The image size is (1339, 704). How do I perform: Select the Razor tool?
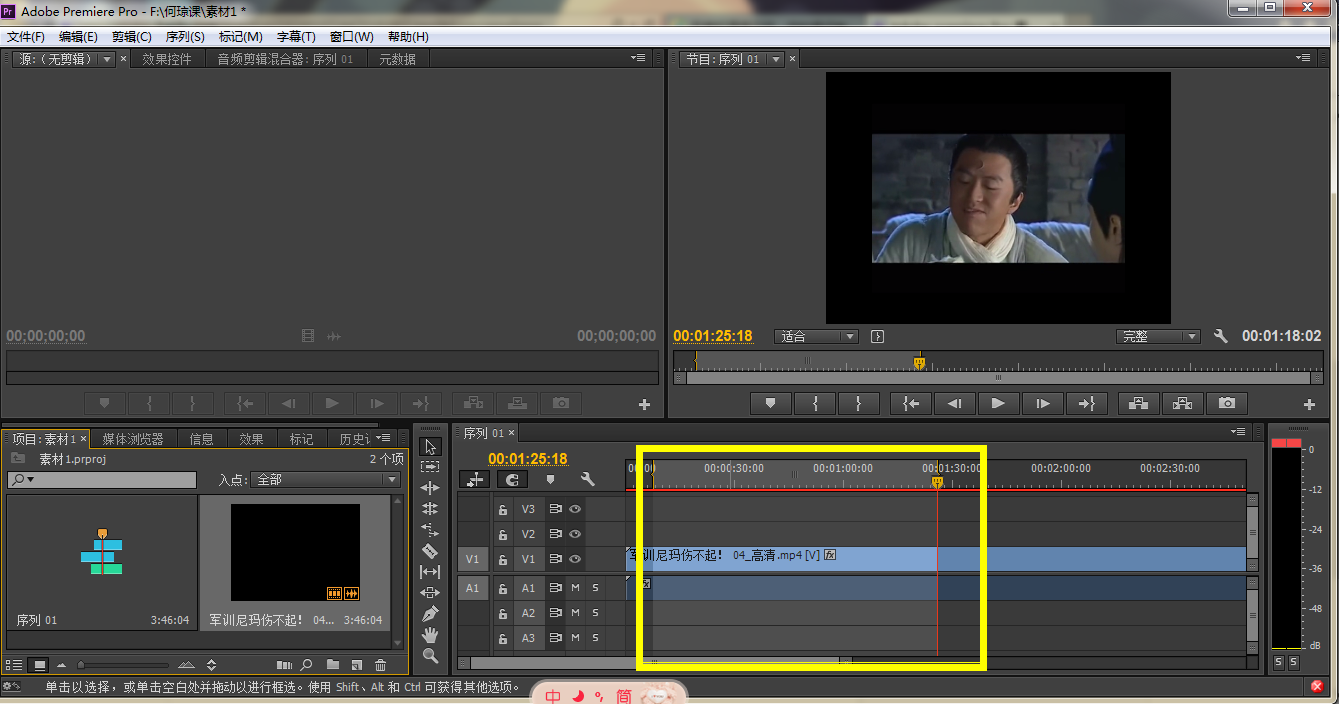[430, 551]
